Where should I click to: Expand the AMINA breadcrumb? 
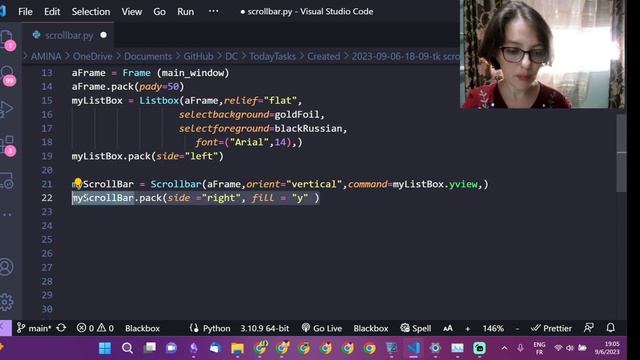[x=46, y=56]
